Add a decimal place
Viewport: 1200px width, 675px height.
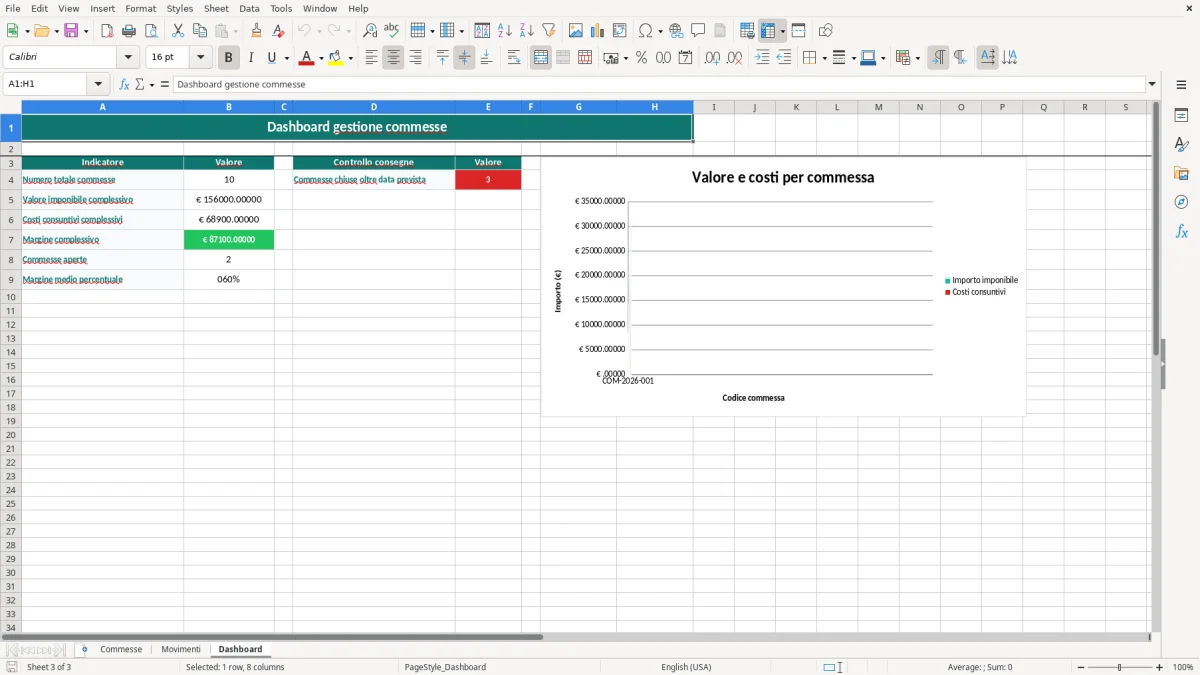tap(712, 58)
